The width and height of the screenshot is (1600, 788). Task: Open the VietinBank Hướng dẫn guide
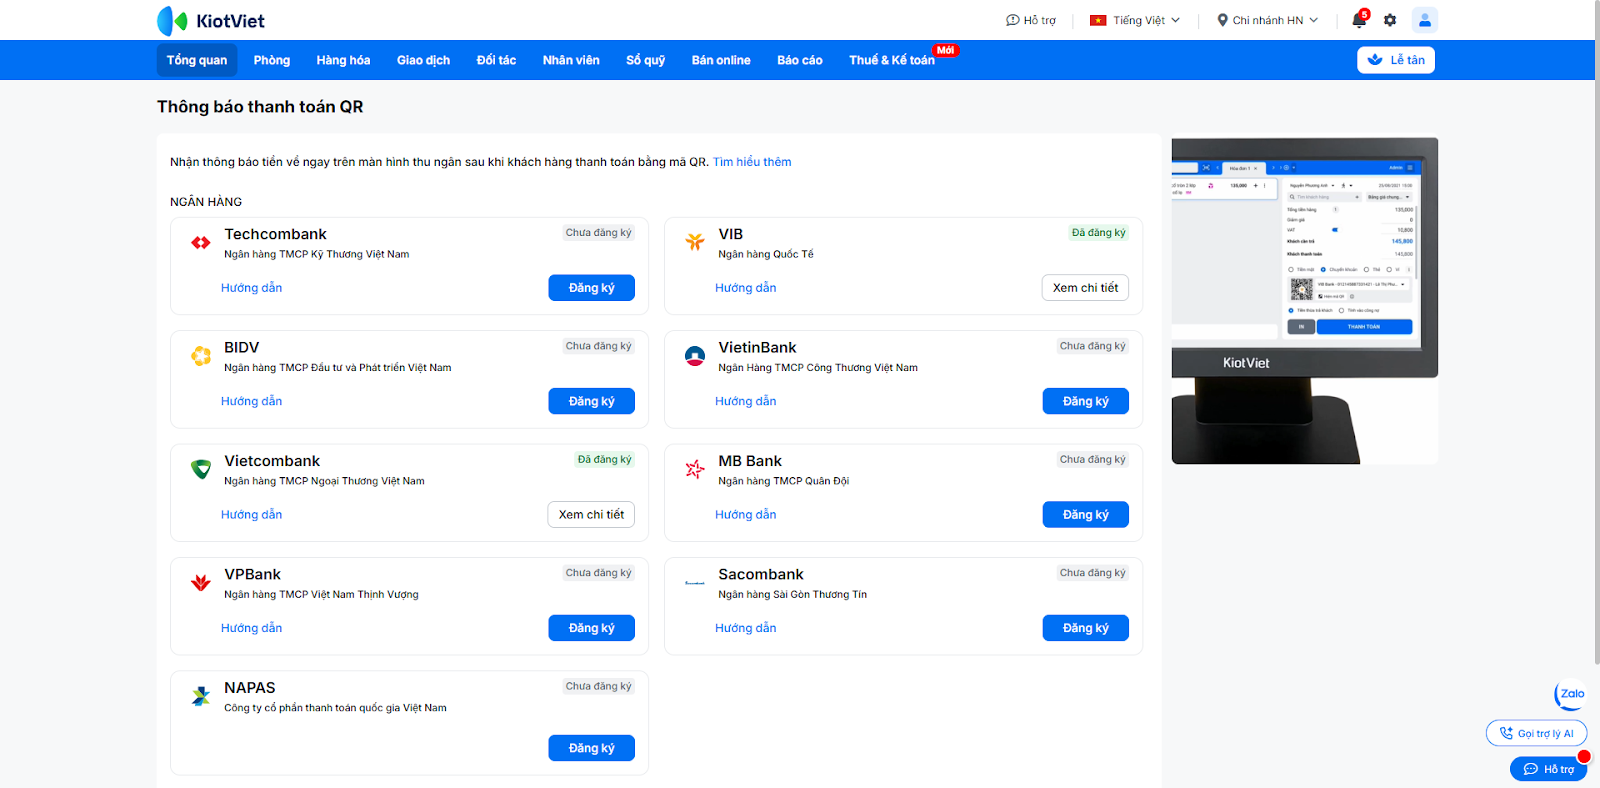(746, 401)
